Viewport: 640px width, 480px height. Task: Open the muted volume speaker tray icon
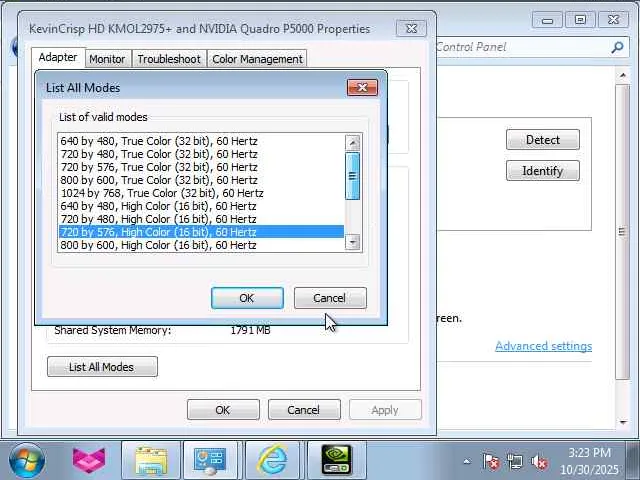539,462
